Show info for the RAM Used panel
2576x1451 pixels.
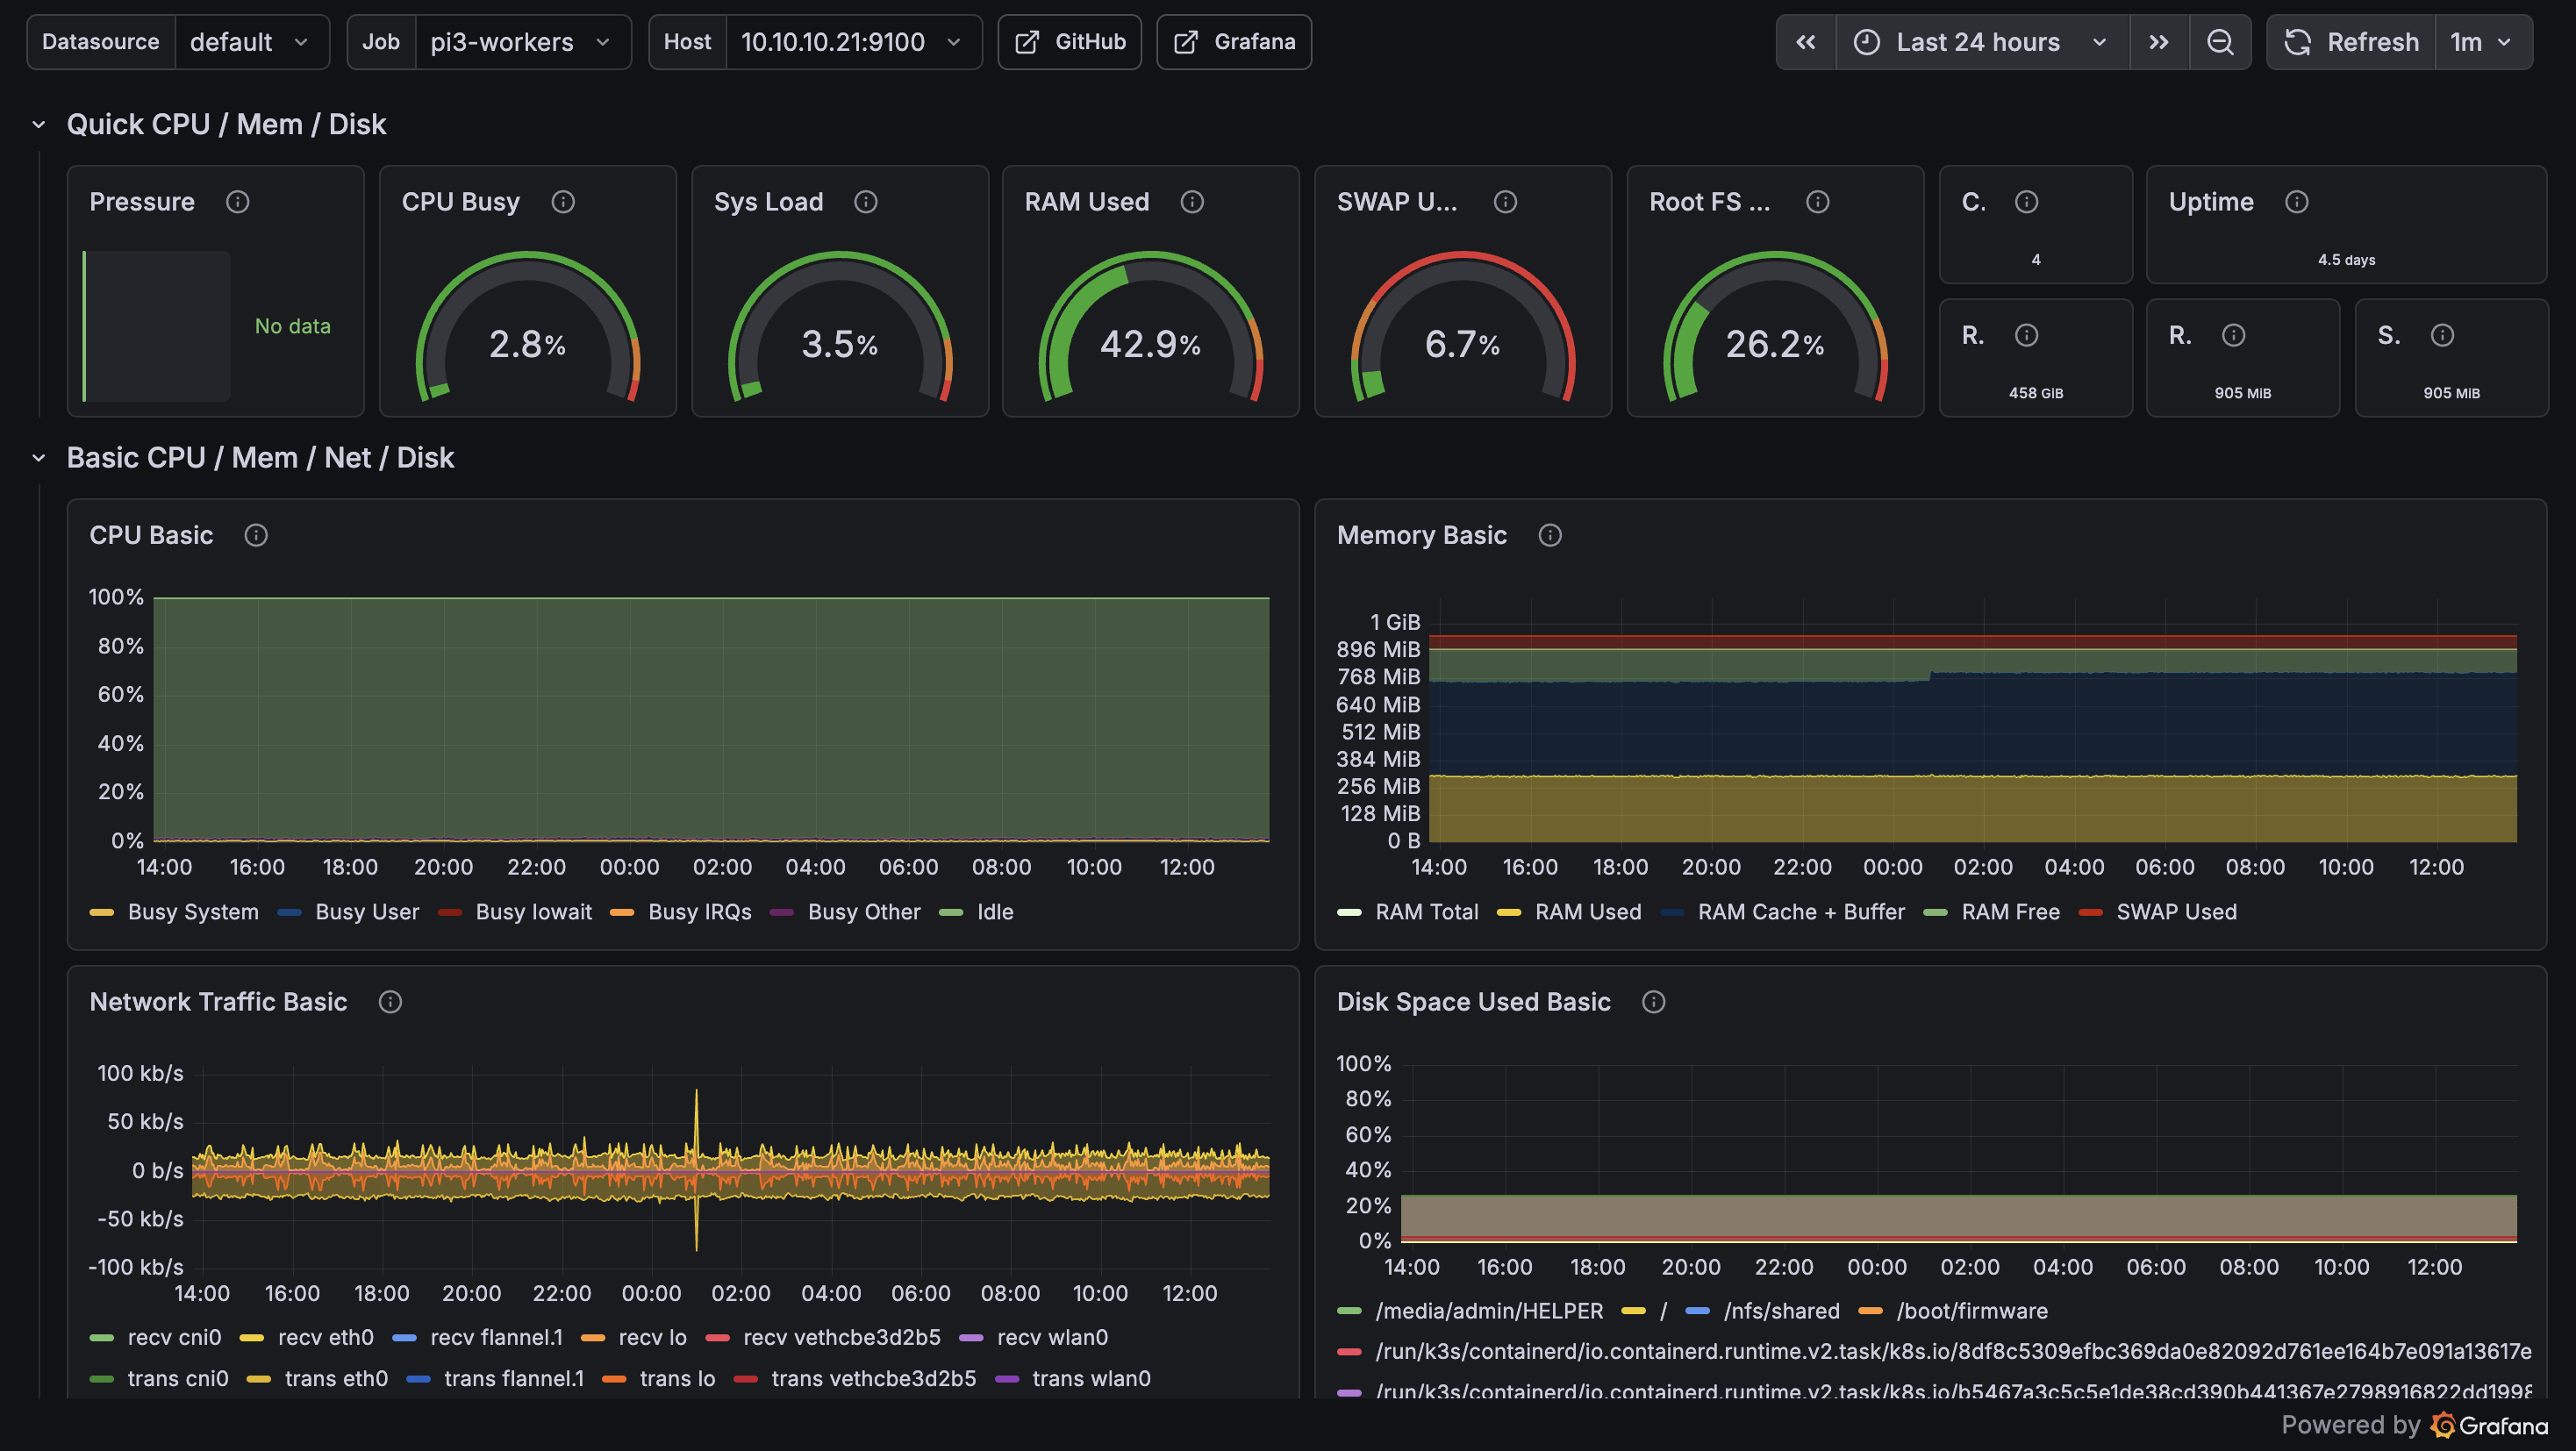coord(1192,202)
